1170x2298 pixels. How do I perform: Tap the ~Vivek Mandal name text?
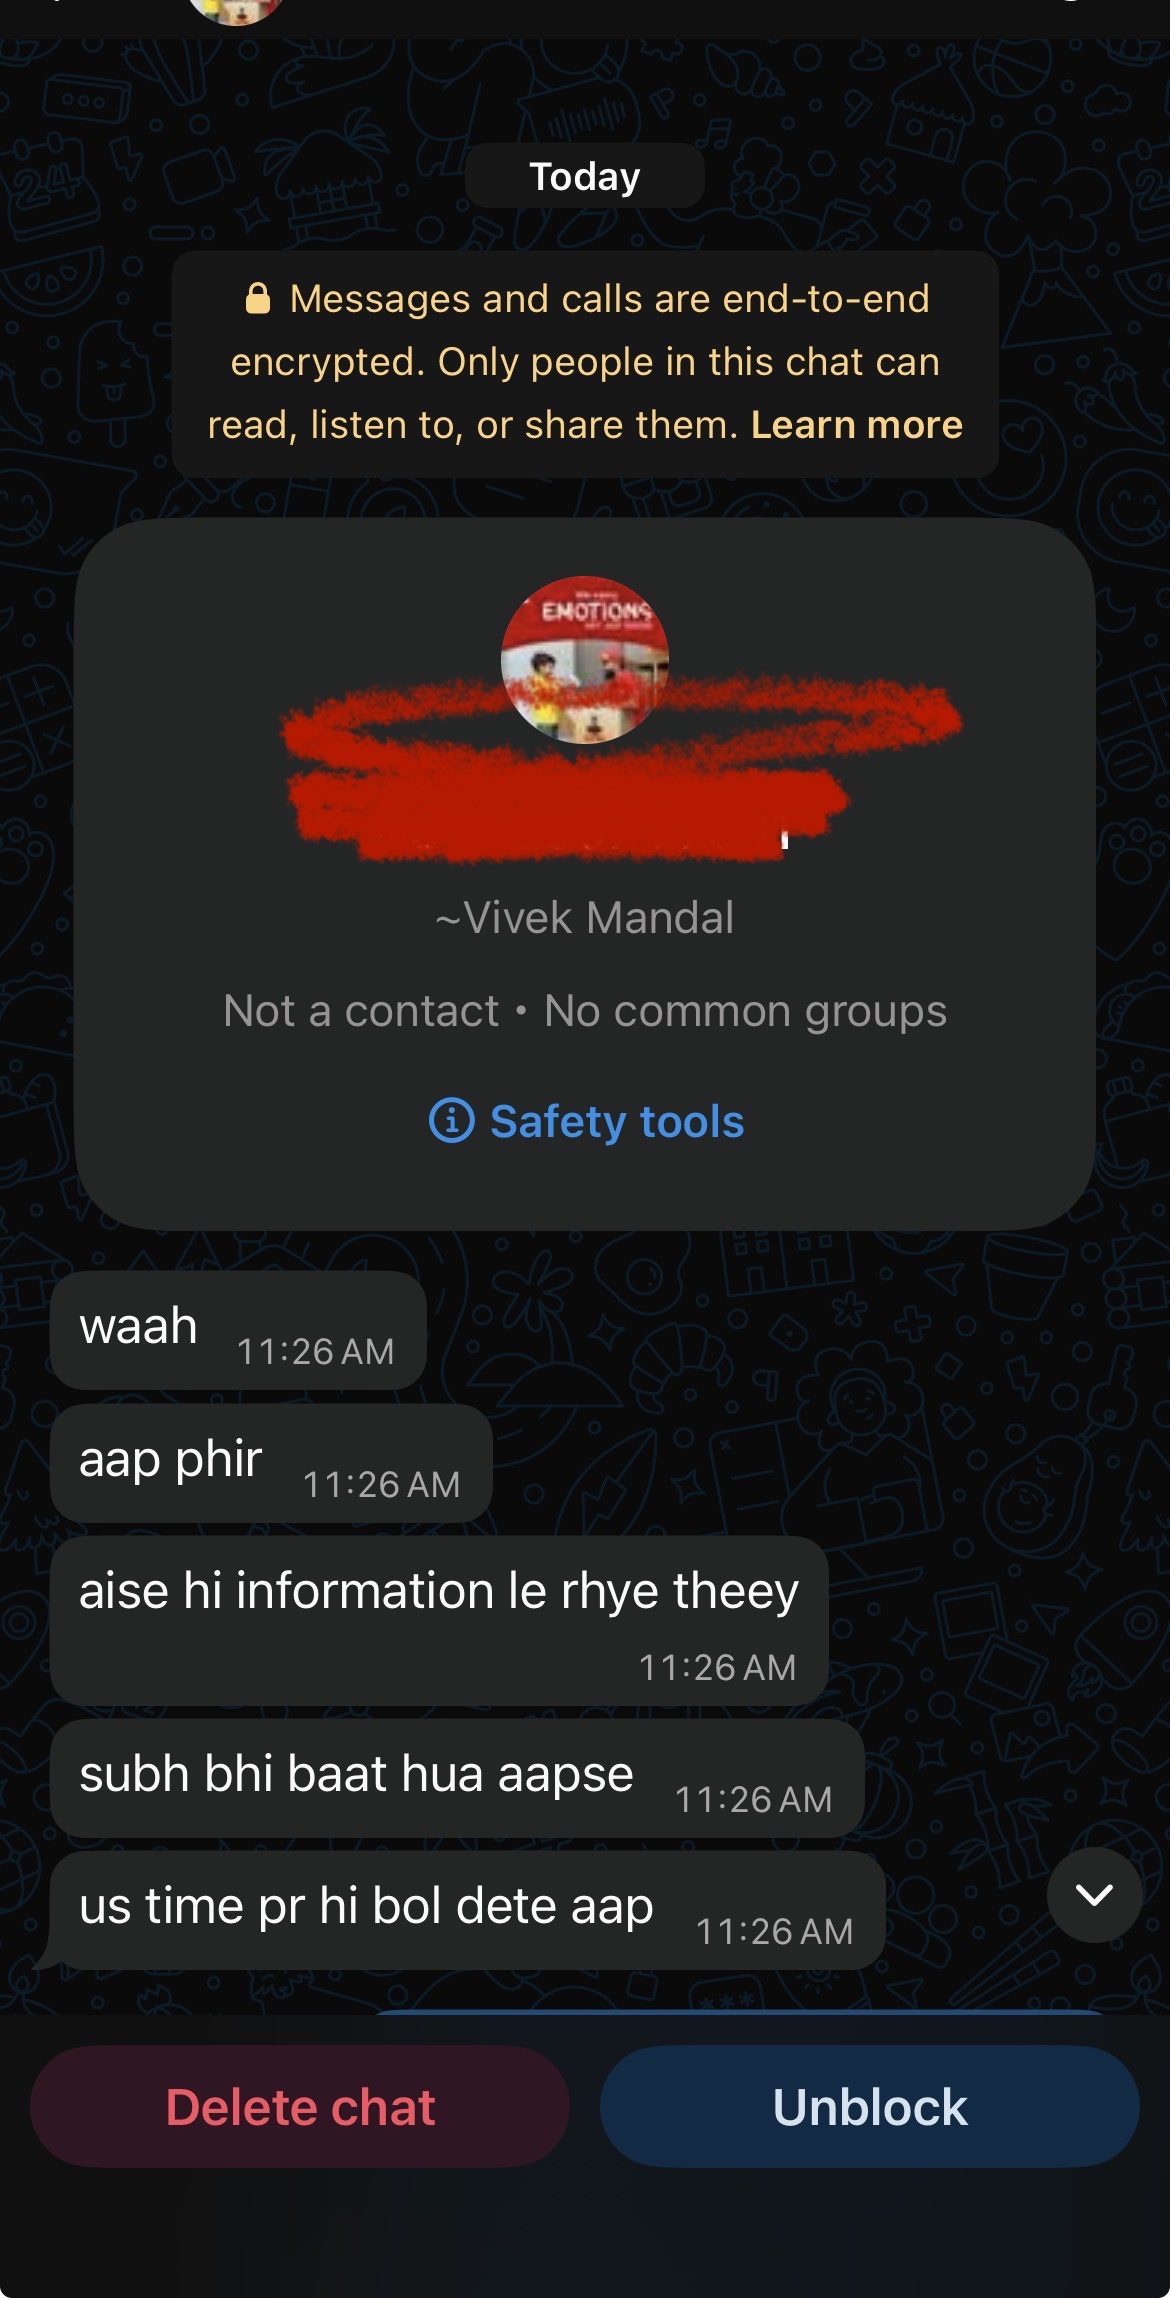585,917
